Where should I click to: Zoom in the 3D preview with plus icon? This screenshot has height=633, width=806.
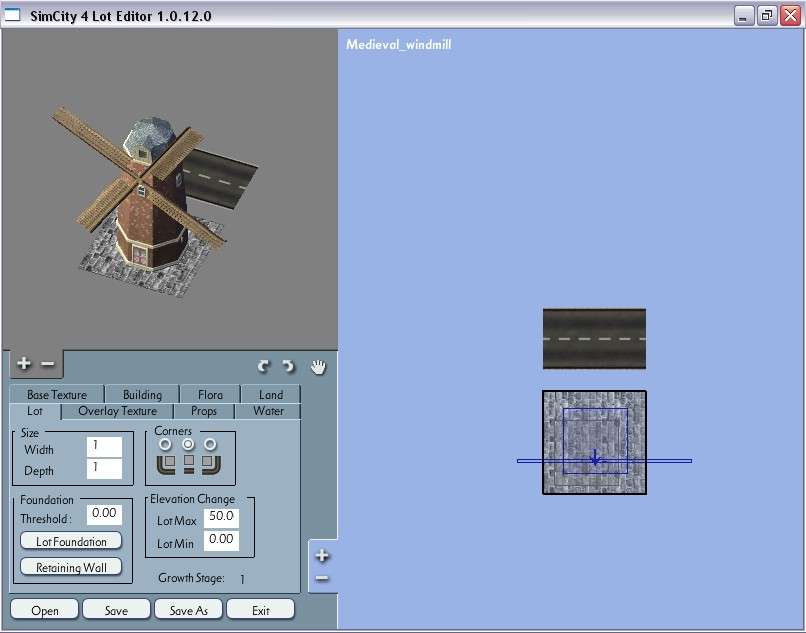(24, 364)
